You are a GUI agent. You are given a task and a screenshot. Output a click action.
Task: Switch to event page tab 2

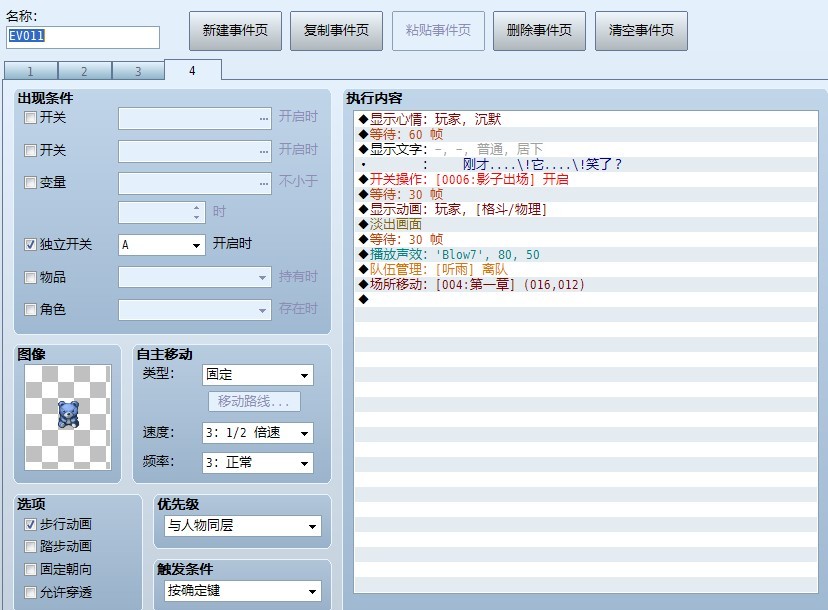[x=84, y=71]
